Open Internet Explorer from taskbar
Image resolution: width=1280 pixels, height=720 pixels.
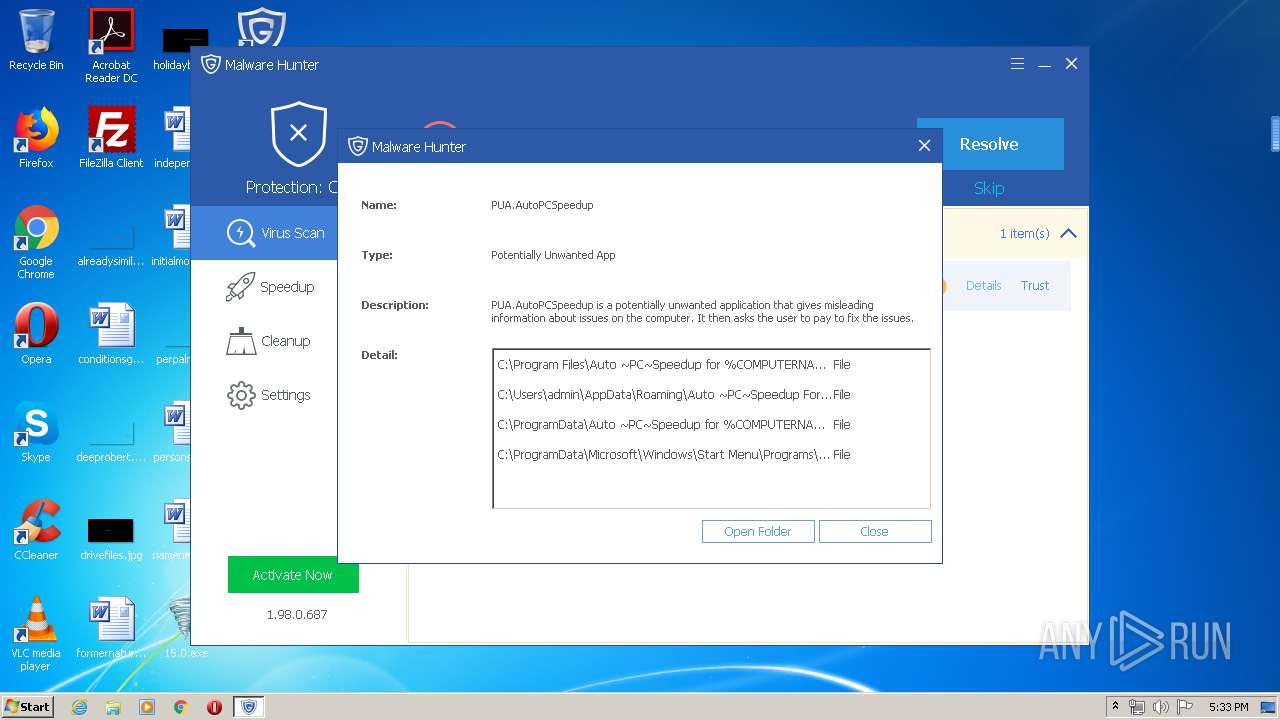80,707
